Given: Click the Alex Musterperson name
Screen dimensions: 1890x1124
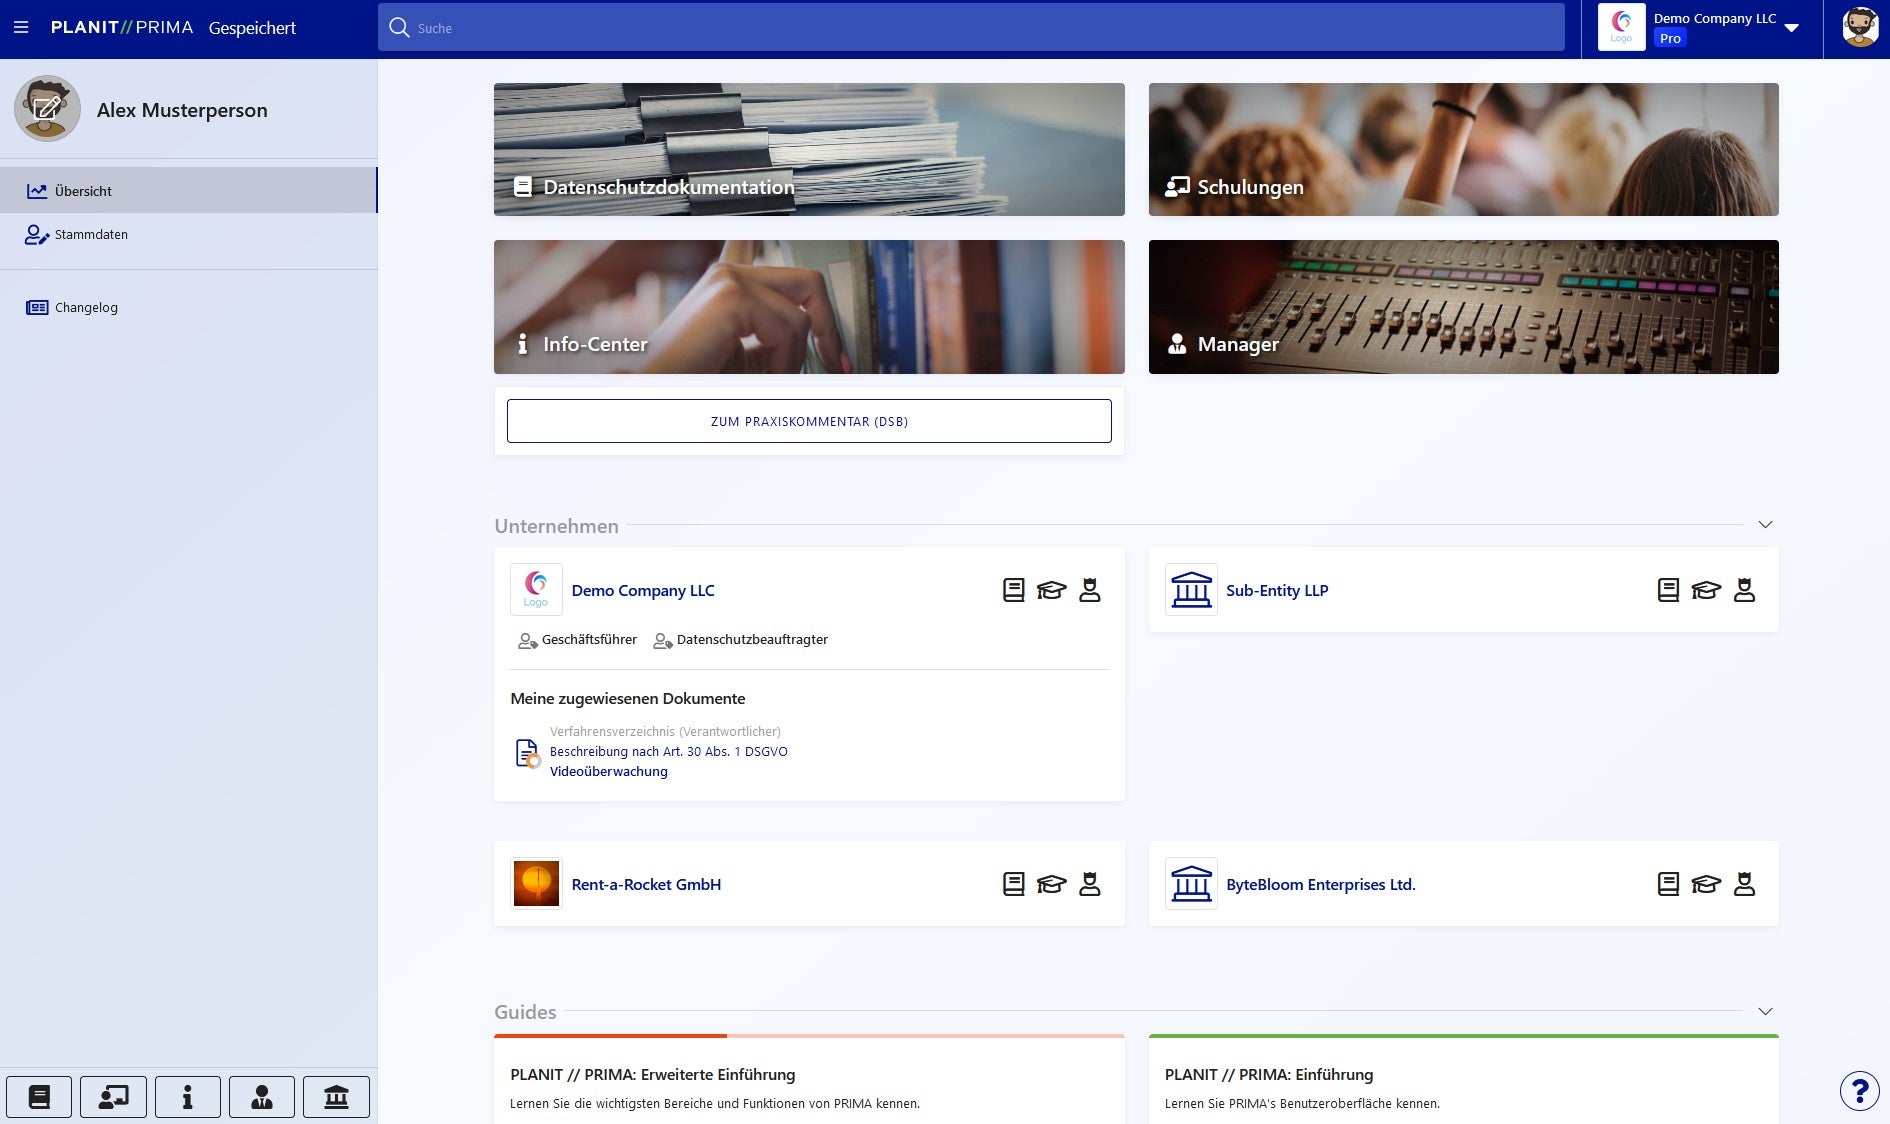Looking at the screenshot, I should (182, 110).
